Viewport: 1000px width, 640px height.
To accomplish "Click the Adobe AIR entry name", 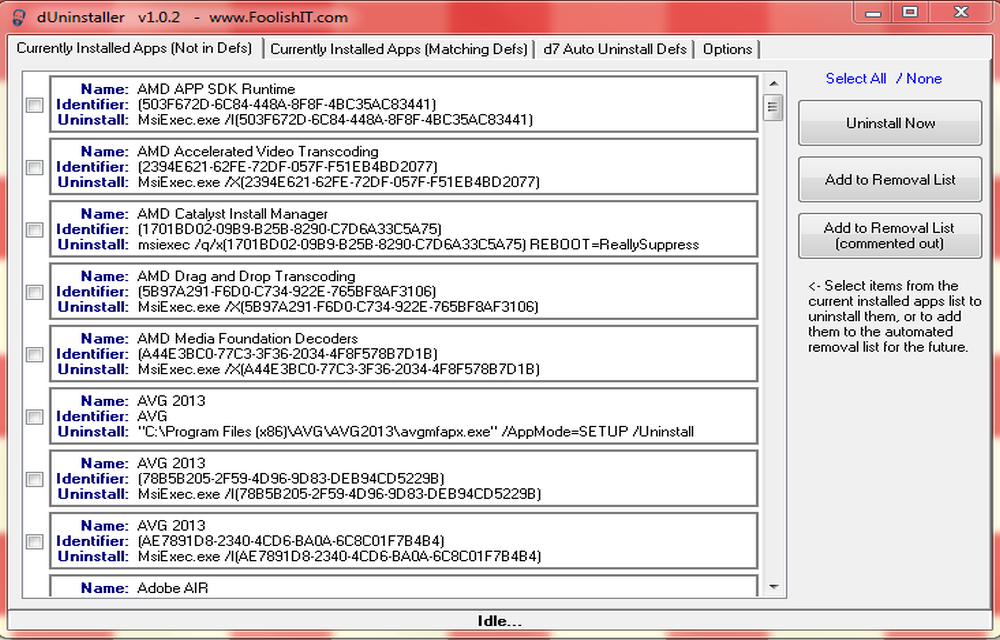I will click(x=173, y=588).
